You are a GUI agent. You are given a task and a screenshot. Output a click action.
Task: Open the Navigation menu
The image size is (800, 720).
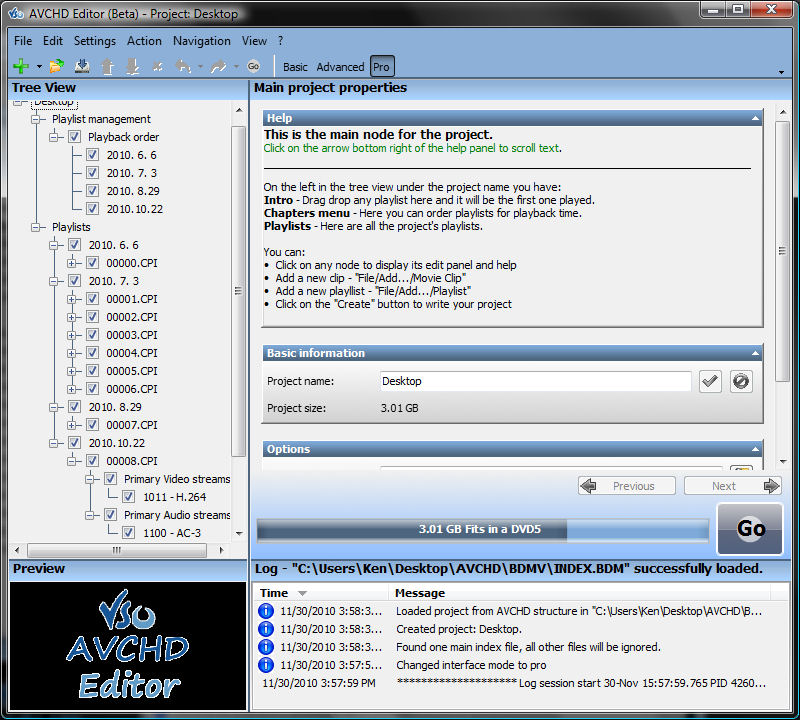click(x=202, y=41)
